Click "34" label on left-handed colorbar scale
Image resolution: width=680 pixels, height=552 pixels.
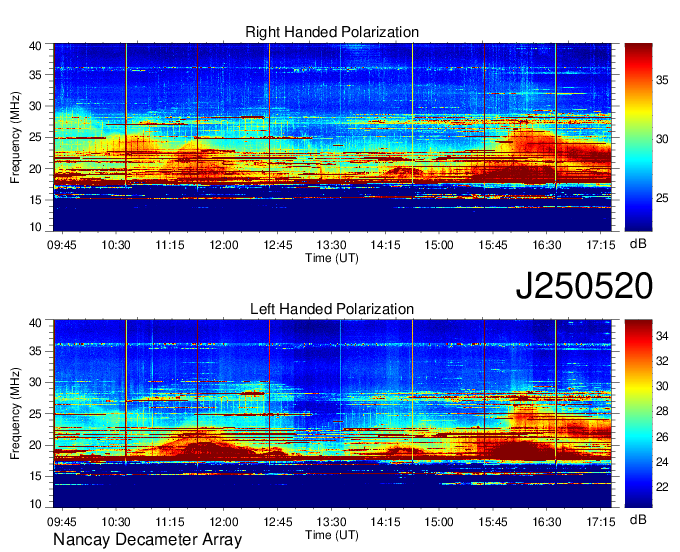click(x=662, y=335)
